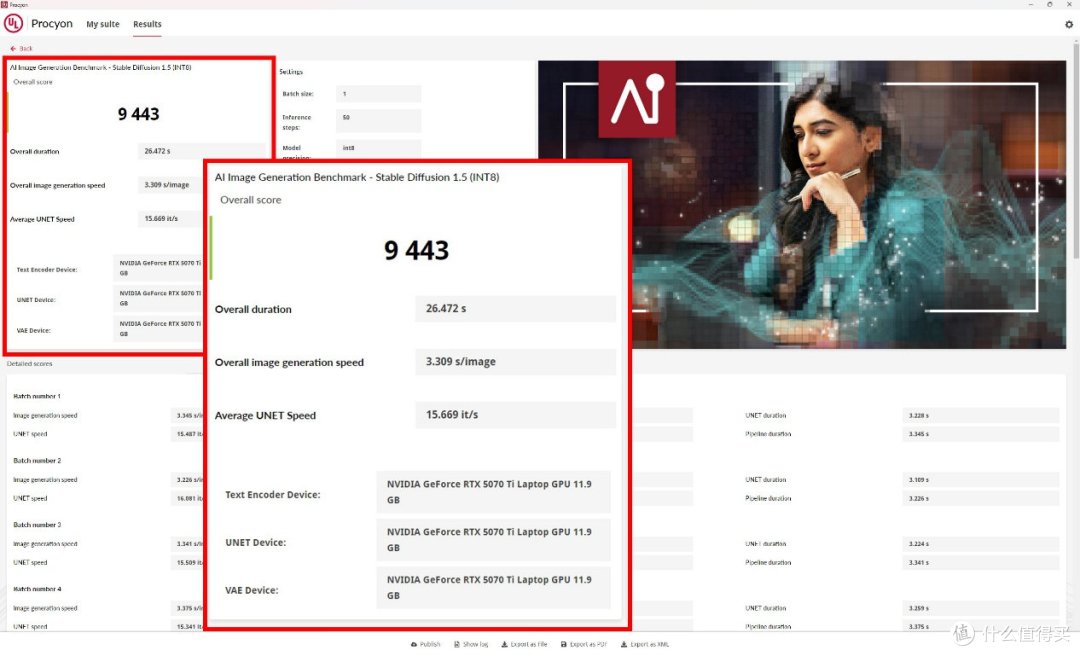1080x656 pixels.
Task: Click the UL Procyon logo icon
Action: 13,23
